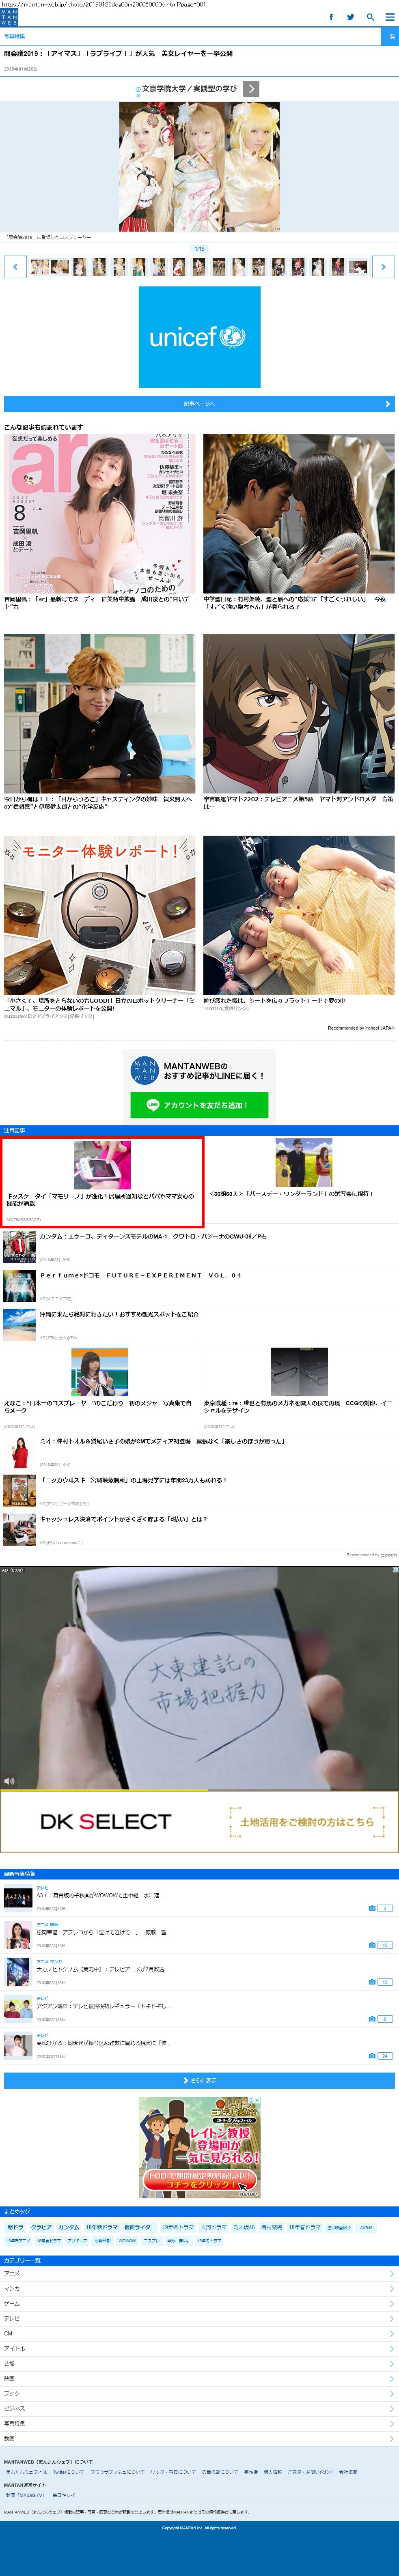Go to the next photo with right arrow
Viewport: 399px width, 2576px height.
pos(383,266)
